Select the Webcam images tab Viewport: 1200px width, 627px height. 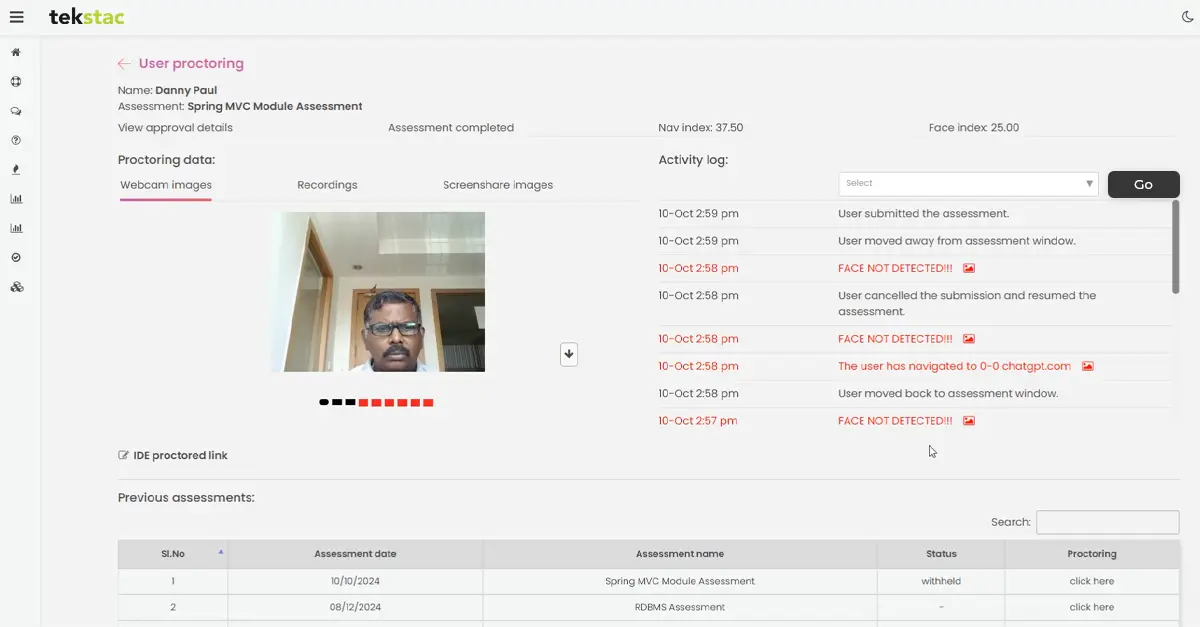(x=166, y=185)
